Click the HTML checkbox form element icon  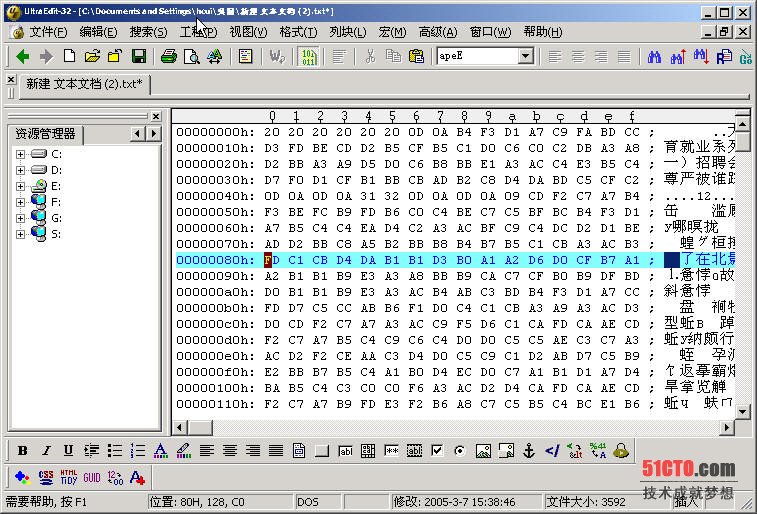437,451
